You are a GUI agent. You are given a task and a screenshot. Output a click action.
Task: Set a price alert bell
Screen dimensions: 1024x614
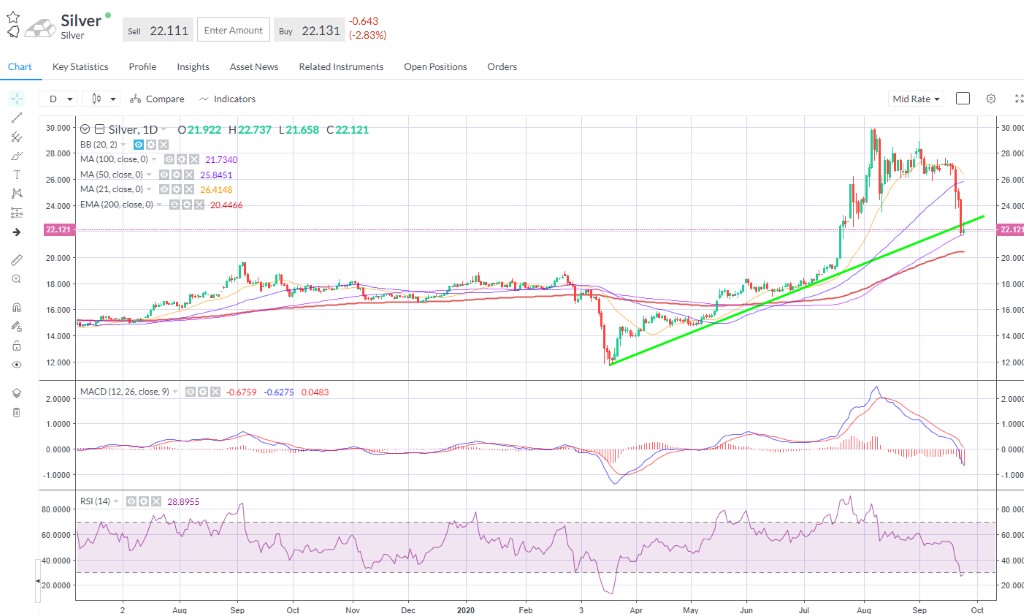[13, 31]
